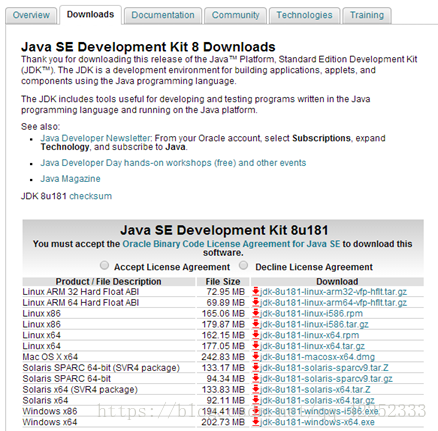
Task: Click download arrow icon for linux-arm32-vfp-hflt.tar.gz
Action: point(256,291)
